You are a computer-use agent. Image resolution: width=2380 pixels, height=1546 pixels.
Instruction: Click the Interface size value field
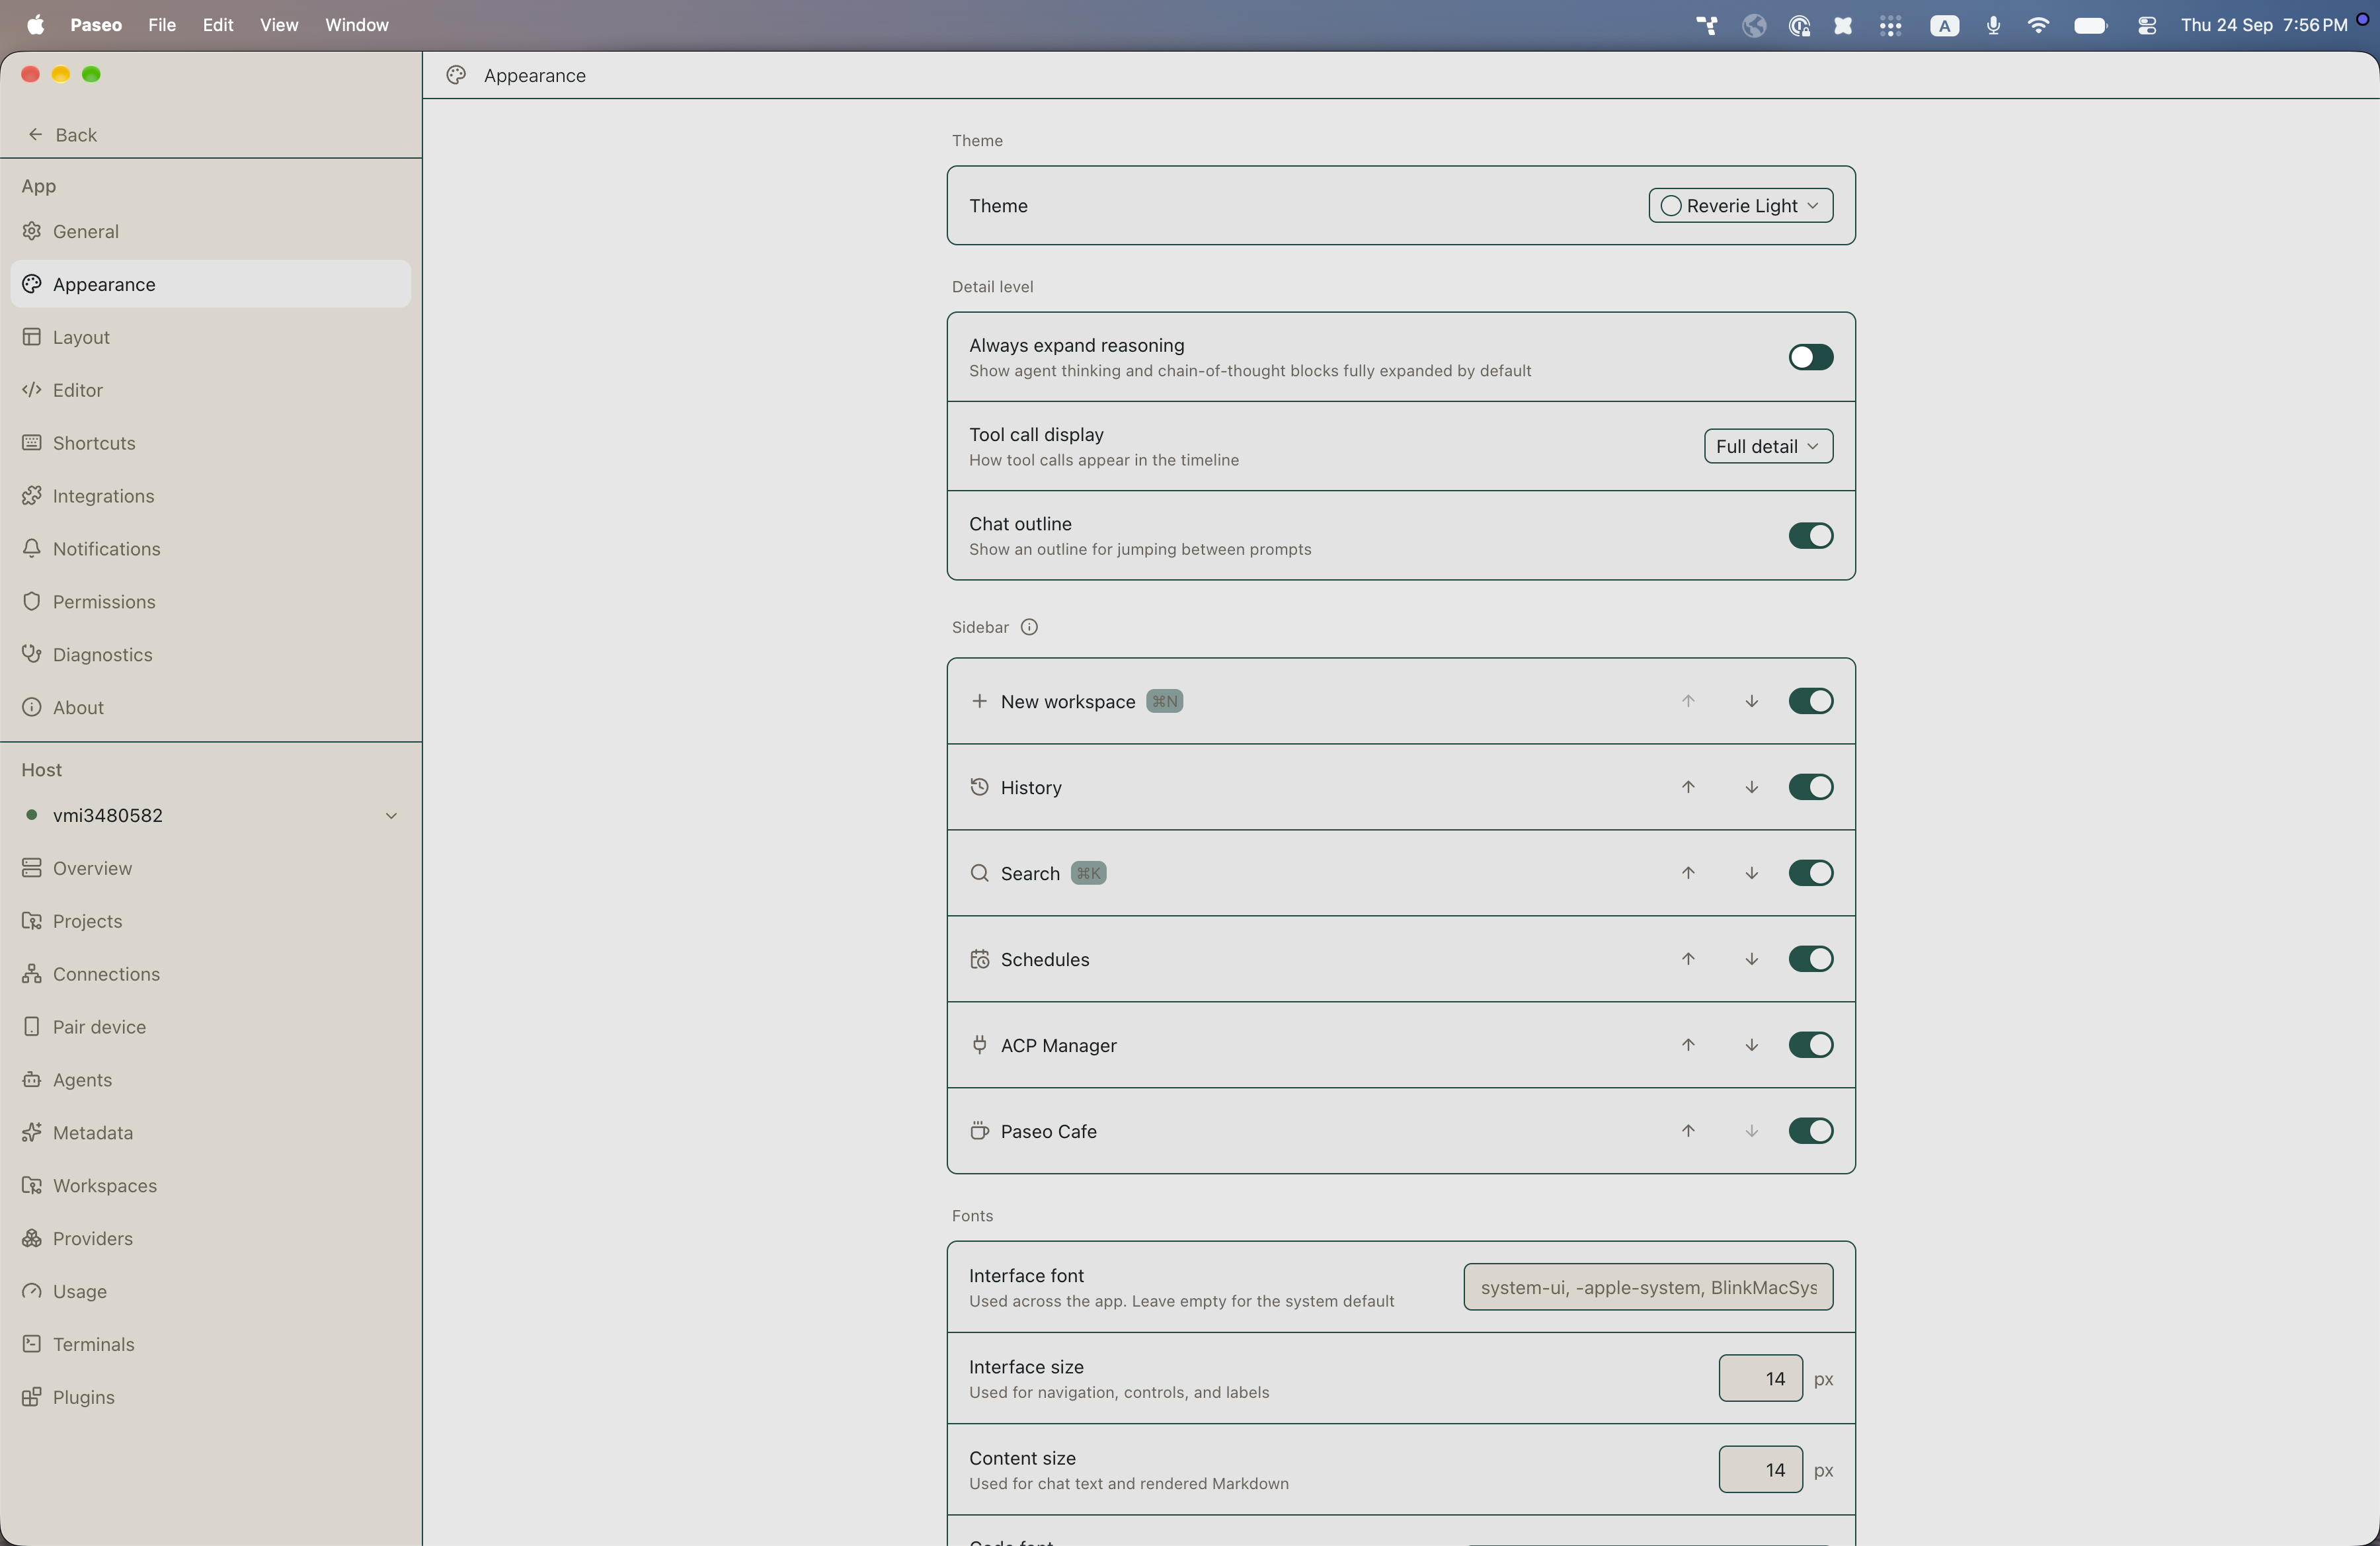1760,1378
